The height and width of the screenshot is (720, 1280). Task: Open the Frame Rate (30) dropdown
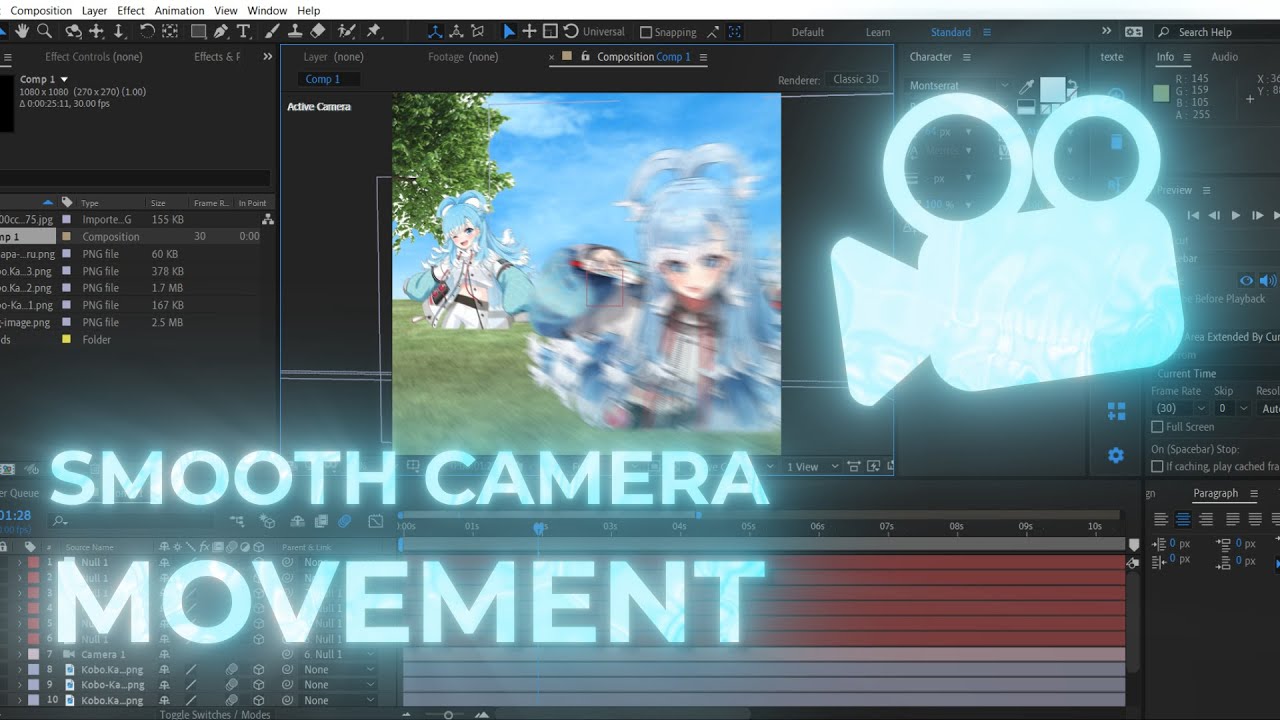pyautogui.click(x=1180, y=408)
